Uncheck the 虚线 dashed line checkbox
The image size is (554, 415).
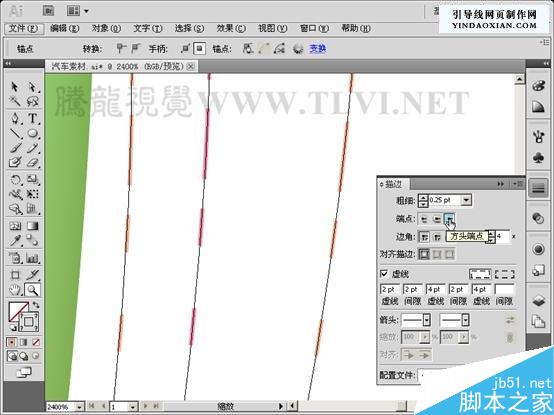pos(384,274)
